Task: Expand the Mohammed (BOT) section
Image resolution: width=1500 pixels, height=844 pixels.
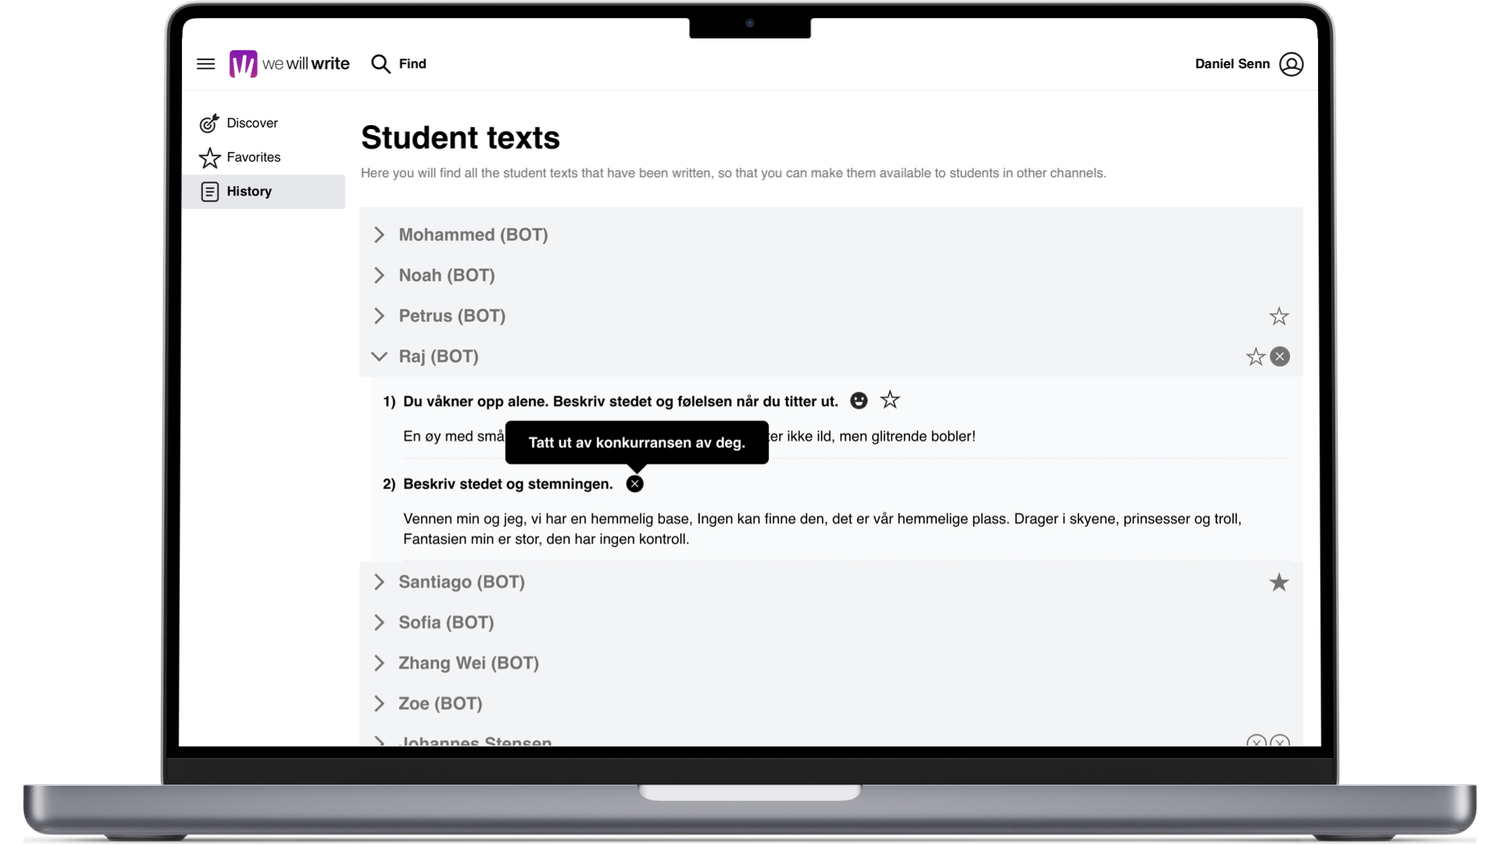Action: point(379,234)
